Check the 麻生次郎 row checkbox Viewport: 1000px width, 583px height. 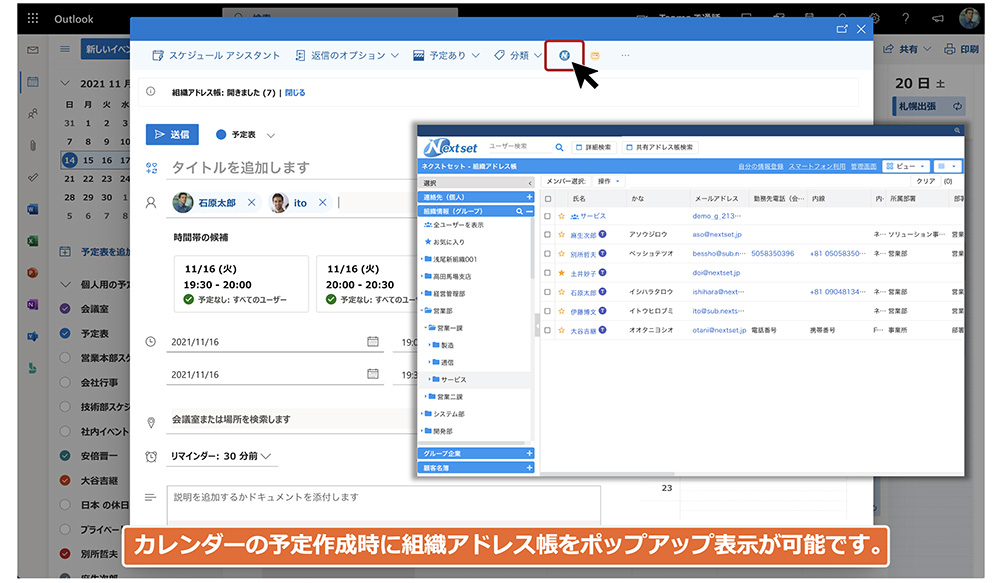[x=548, y=235]
